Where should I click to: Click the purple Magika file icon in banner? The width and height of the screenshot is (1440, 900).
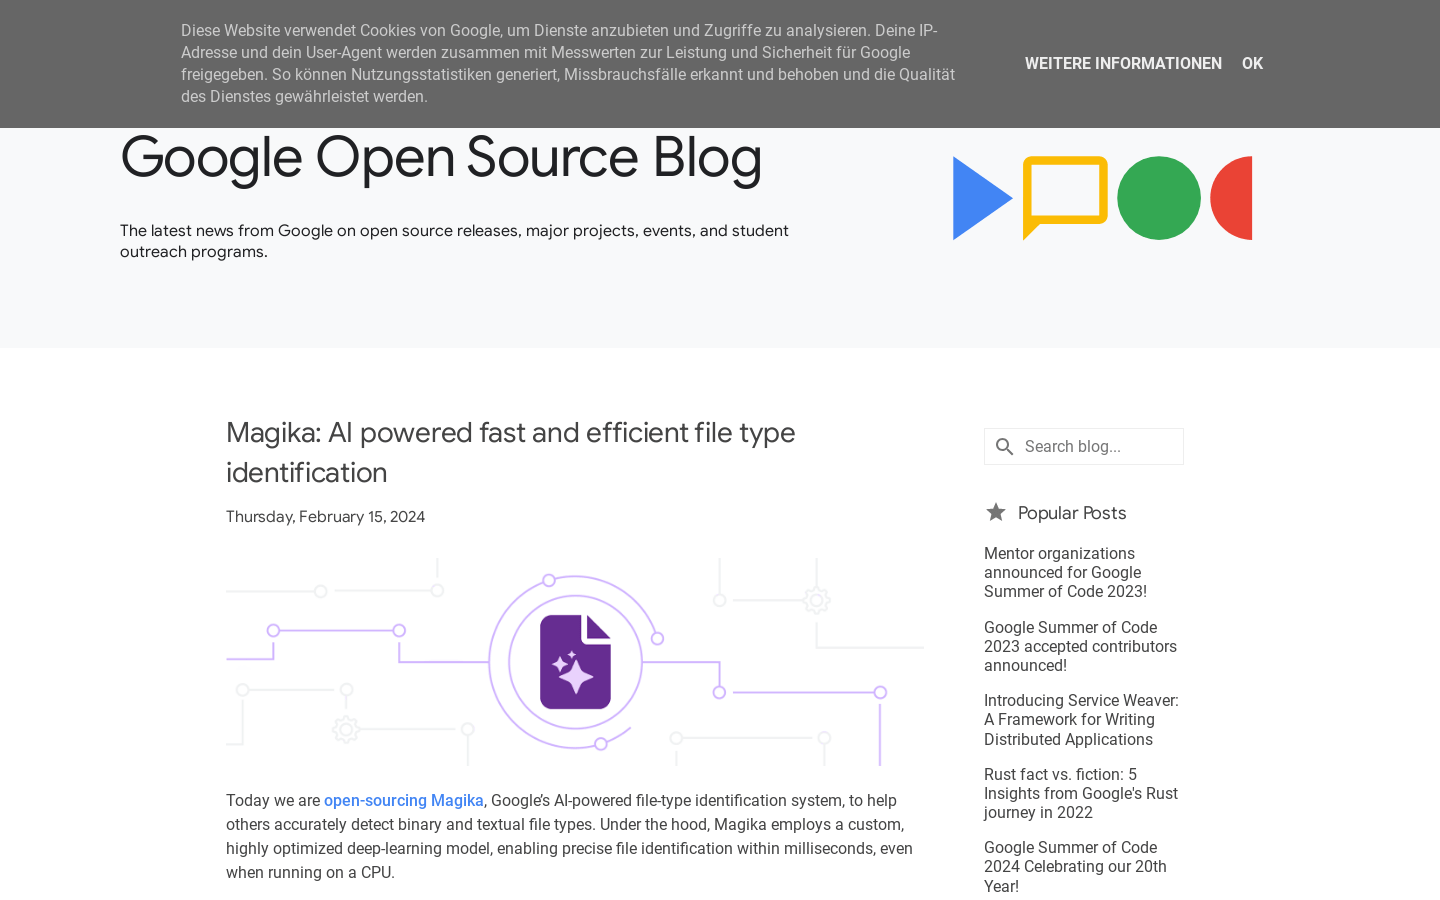575,662
